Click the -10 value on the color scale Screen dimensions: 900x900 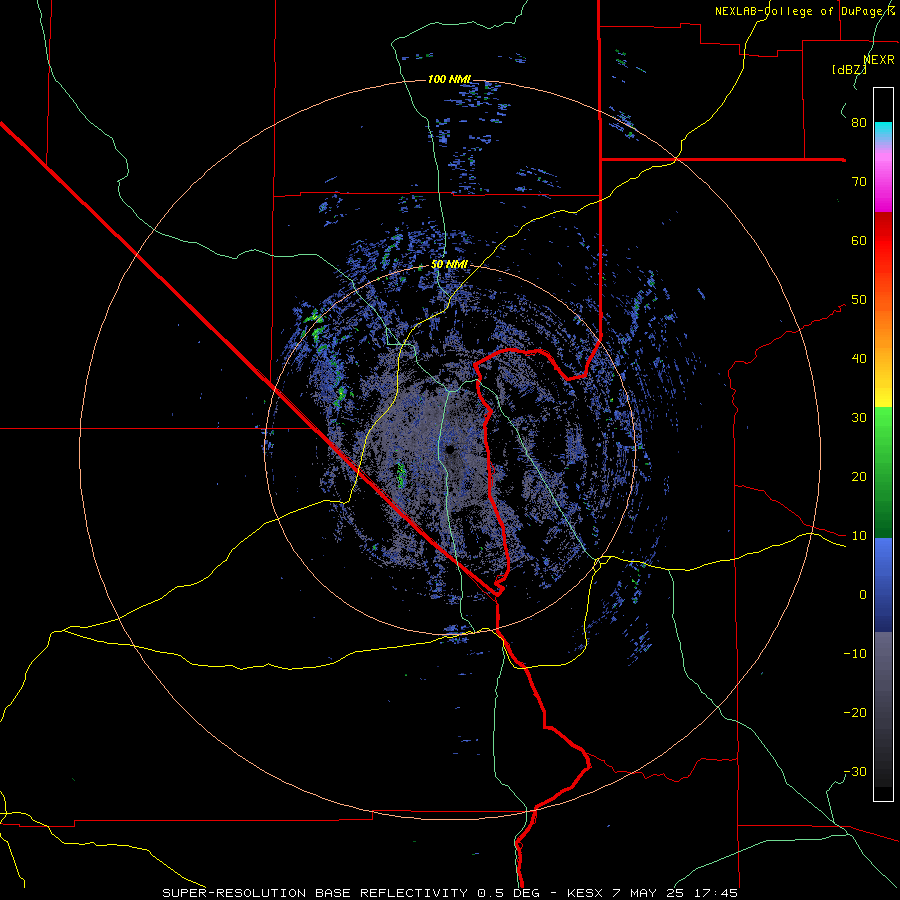(x=855, y=654)
